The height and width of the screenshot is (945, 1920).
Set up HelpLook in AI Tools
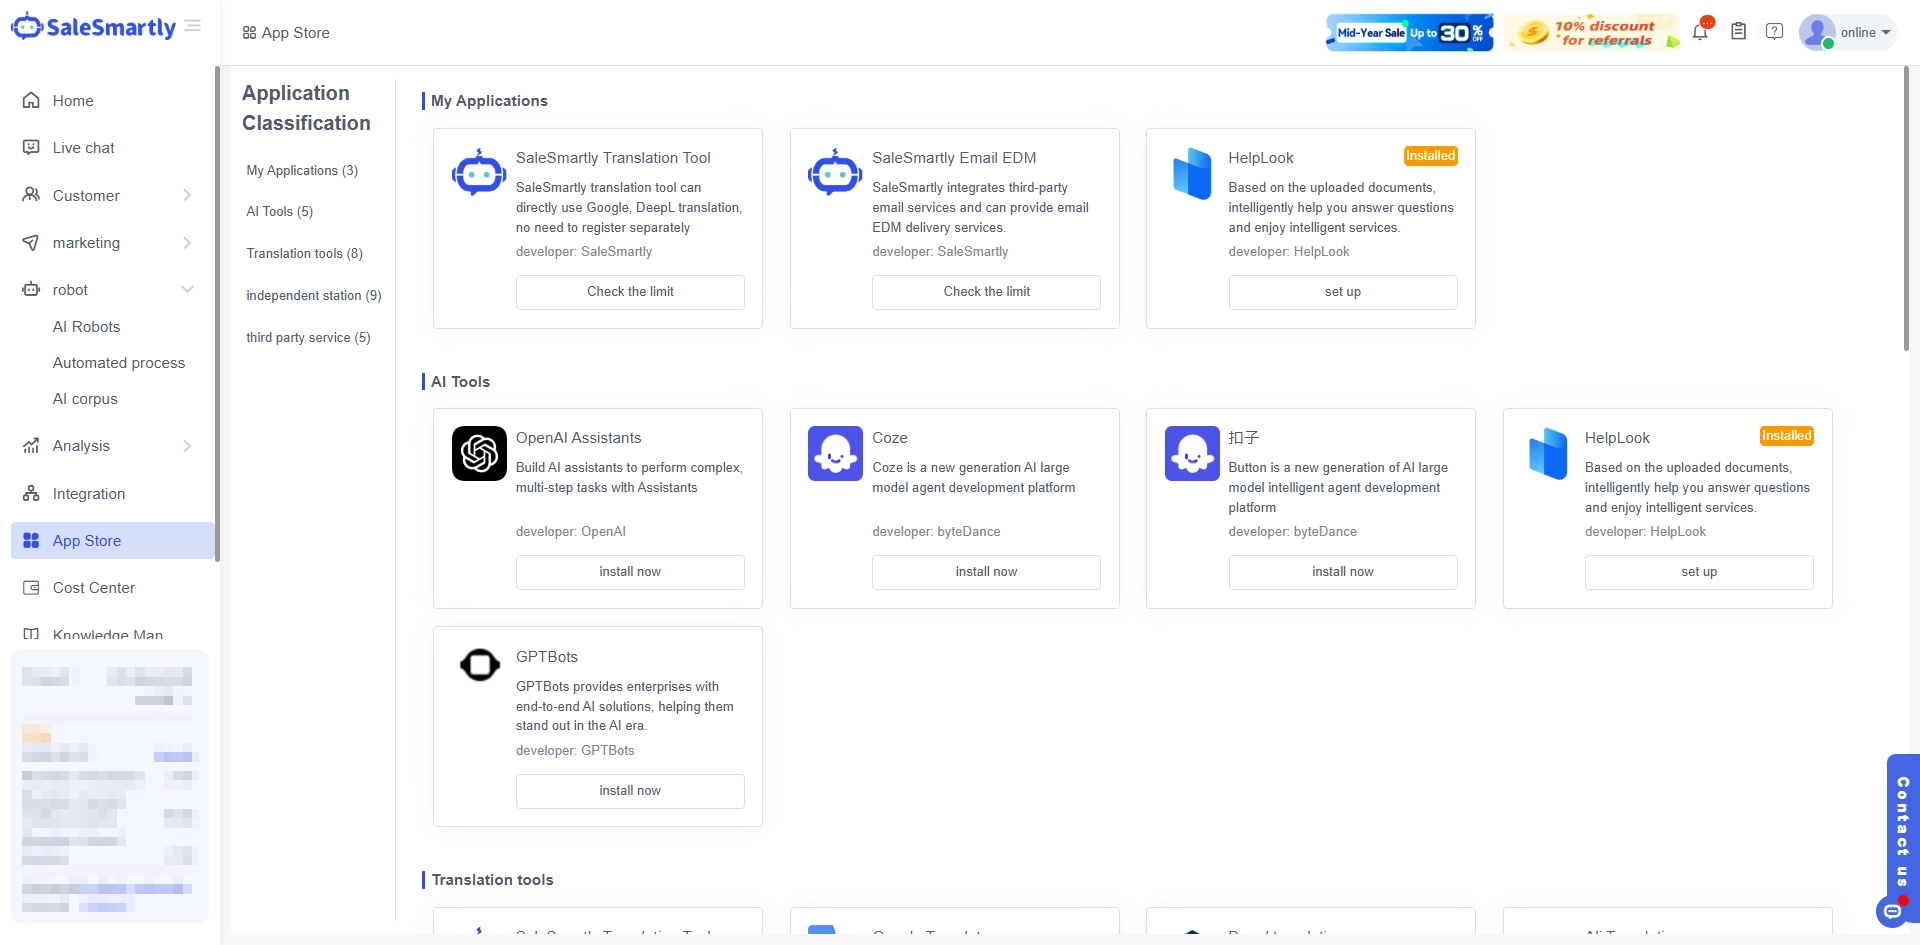(x=1699, y=572)
